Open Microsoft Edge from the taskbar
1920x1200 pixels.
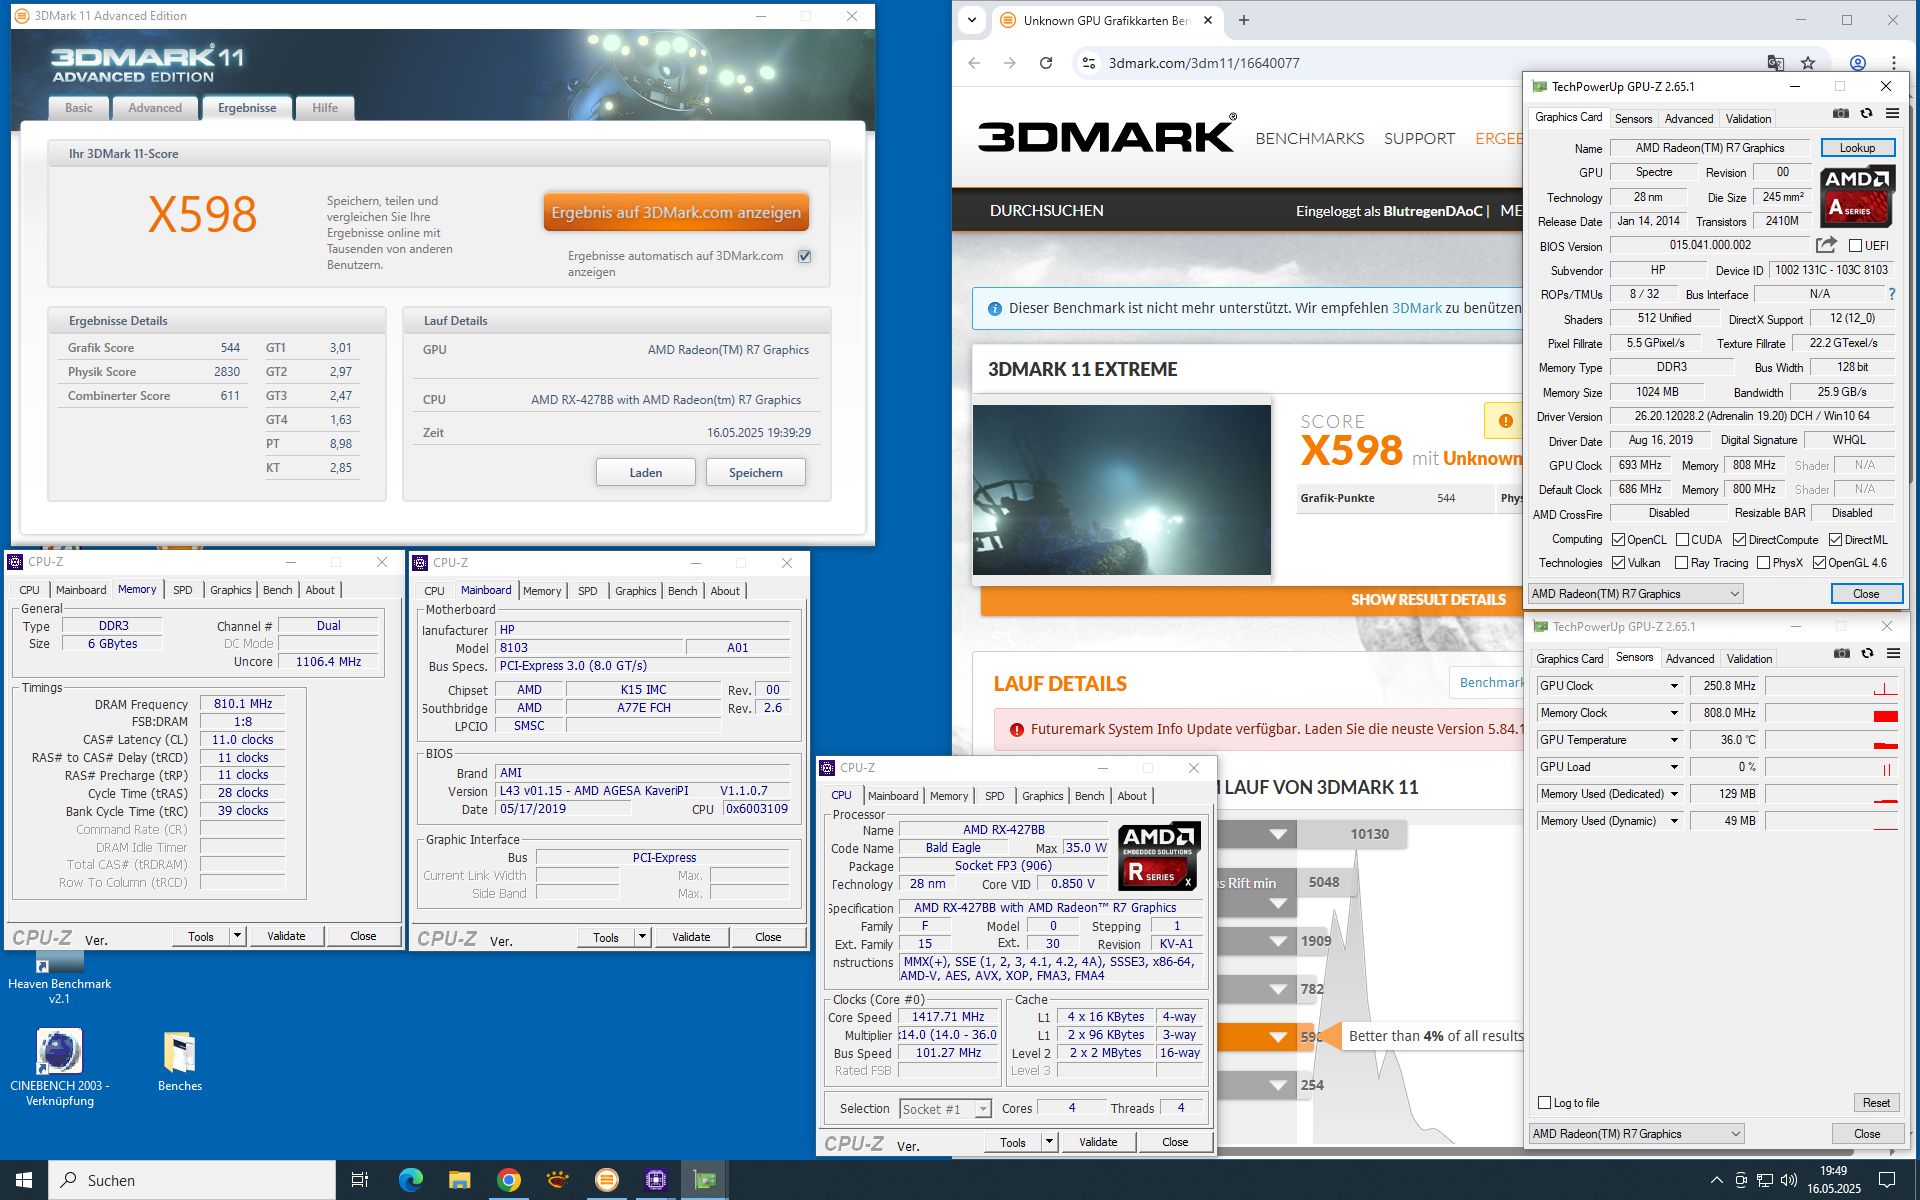(410, 1180)
